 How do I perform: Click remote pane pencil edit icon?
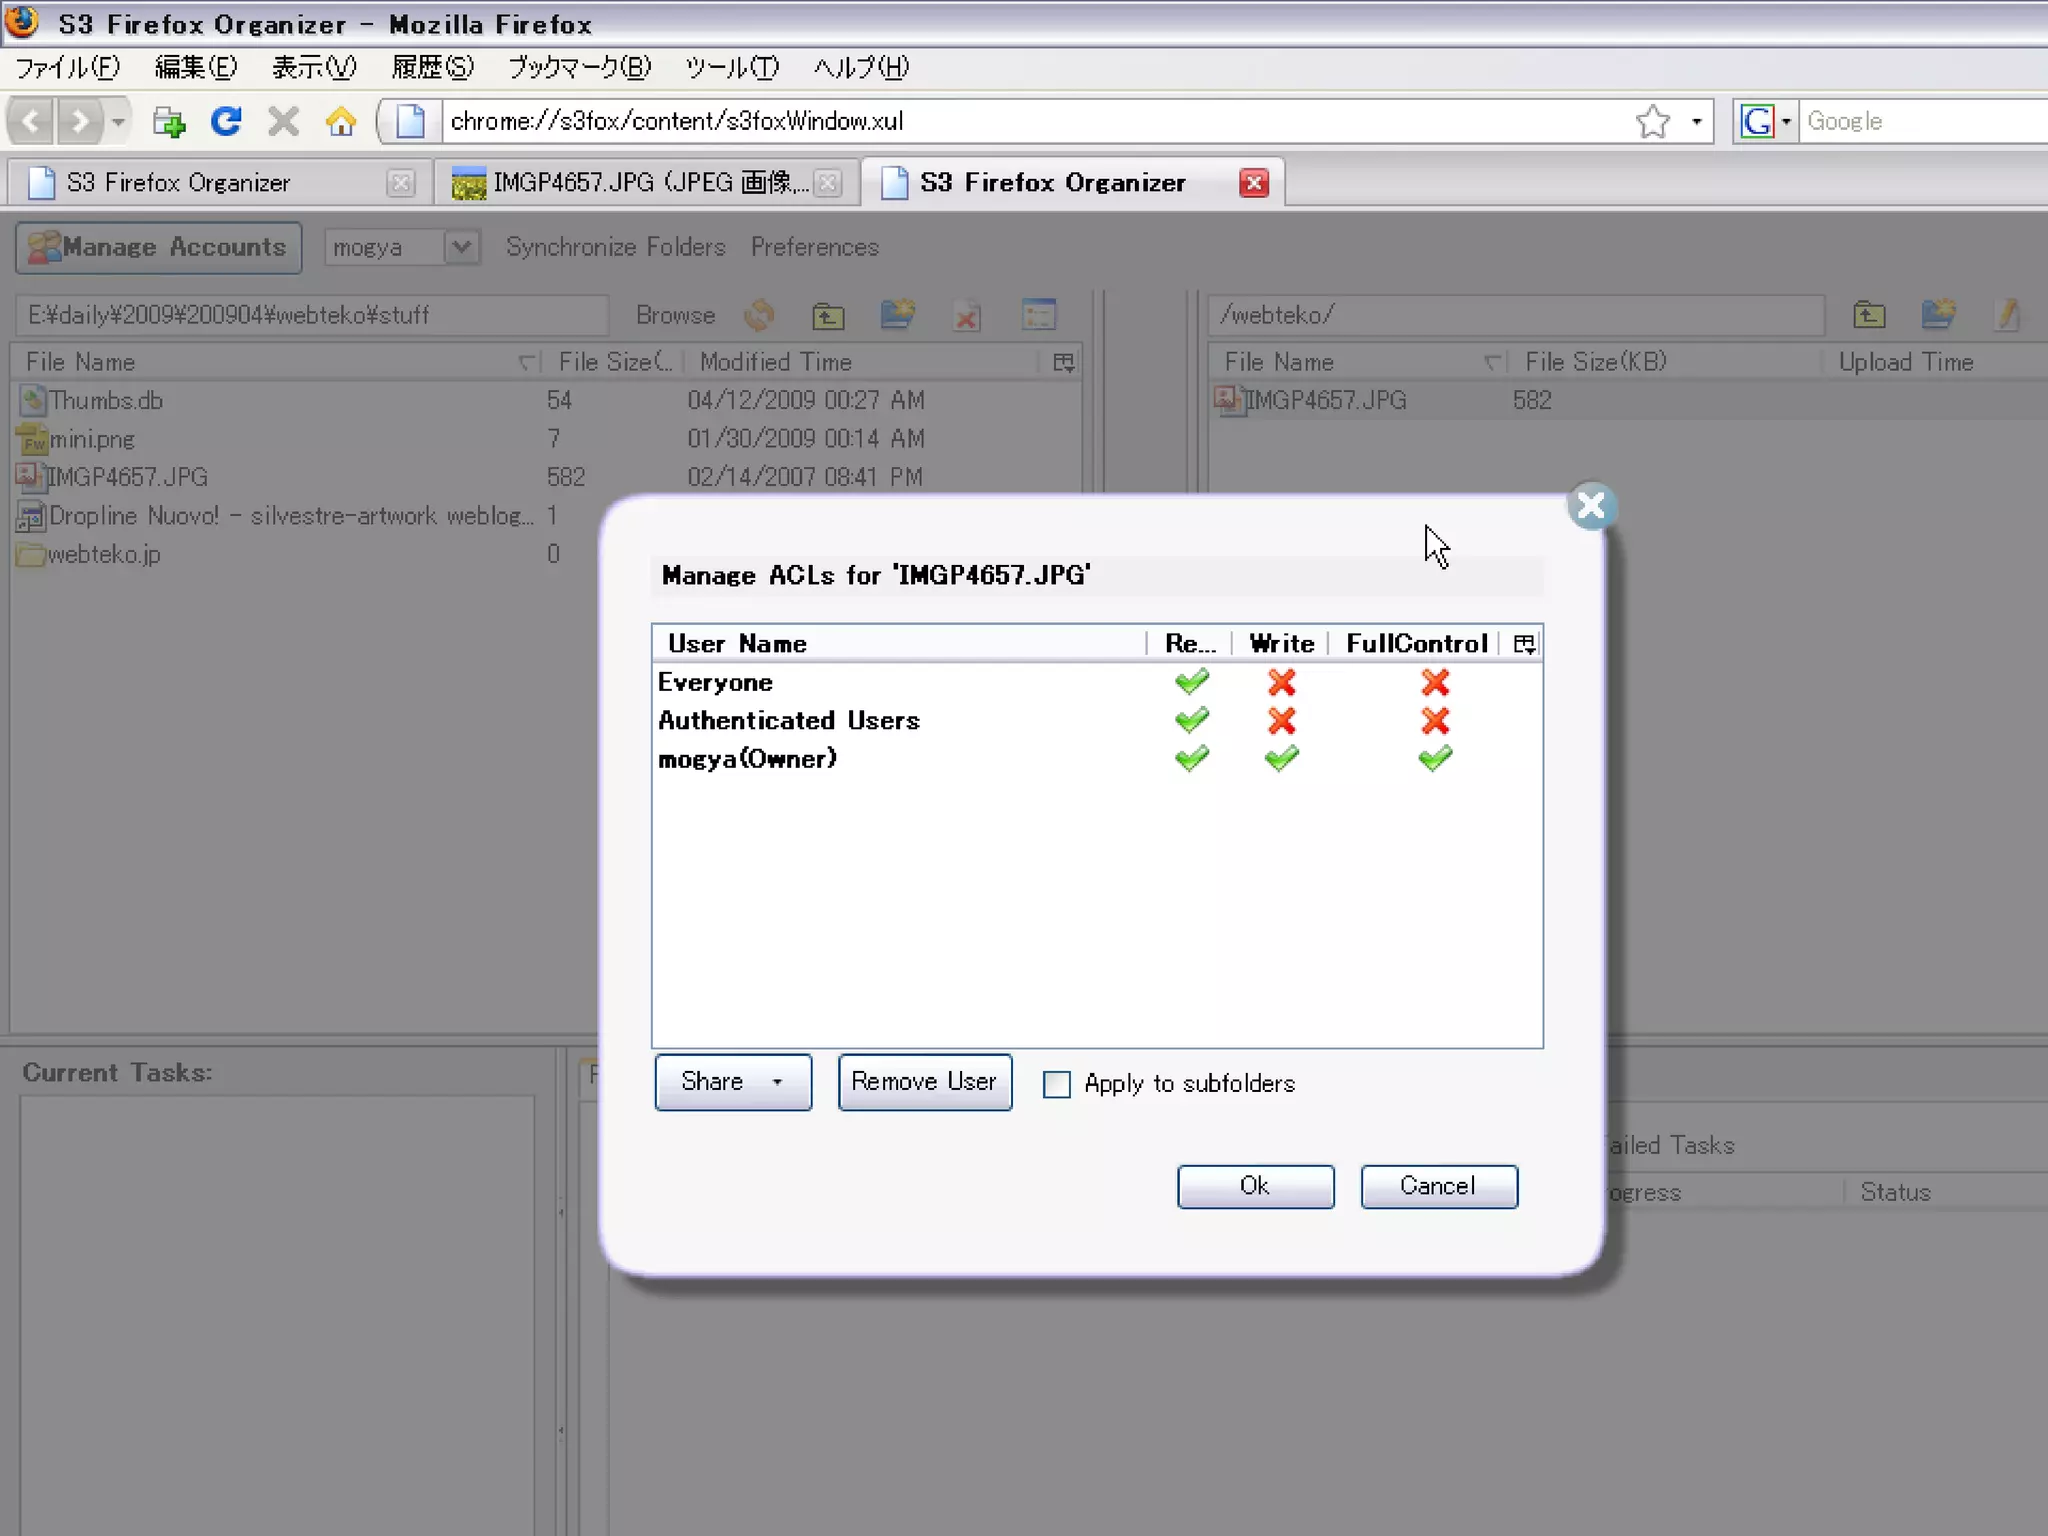2006,316
